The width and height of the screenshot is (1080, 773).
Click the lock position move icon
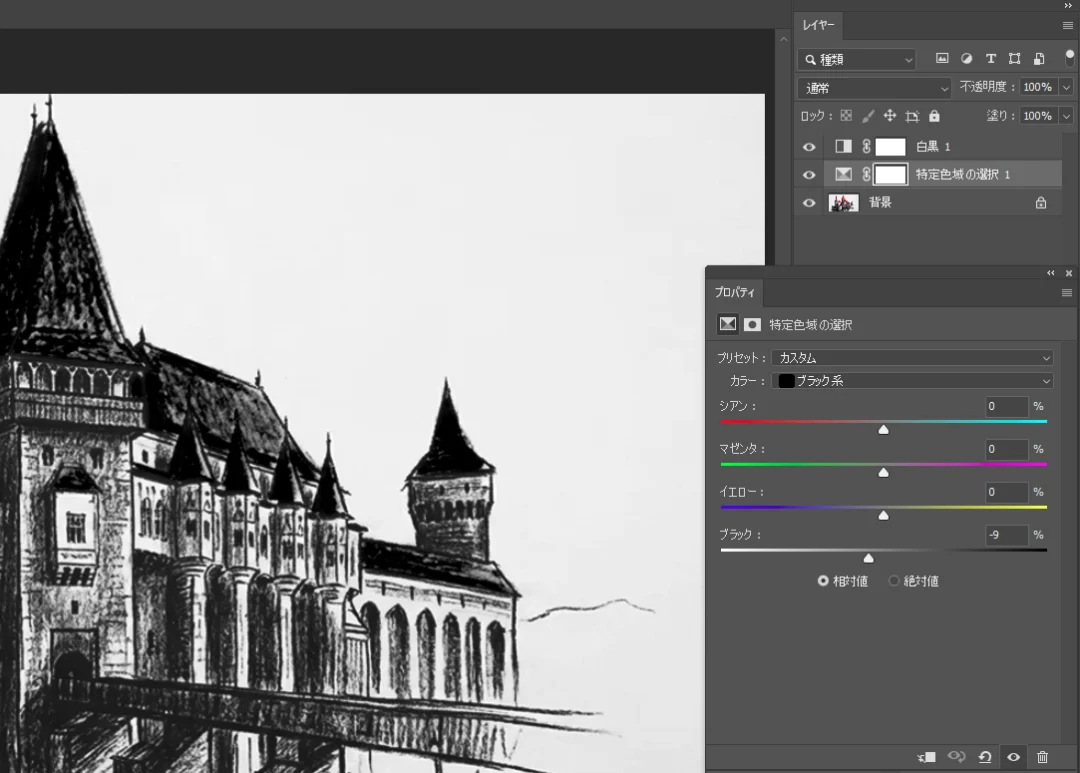[x=890, y=116]
